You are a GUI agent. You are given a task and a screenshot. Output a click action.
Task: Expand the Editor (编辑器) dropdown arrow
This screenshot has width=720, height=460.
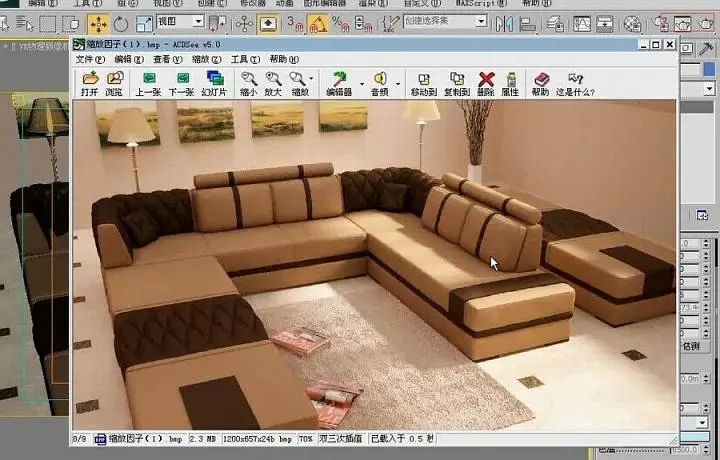(362, 84)
